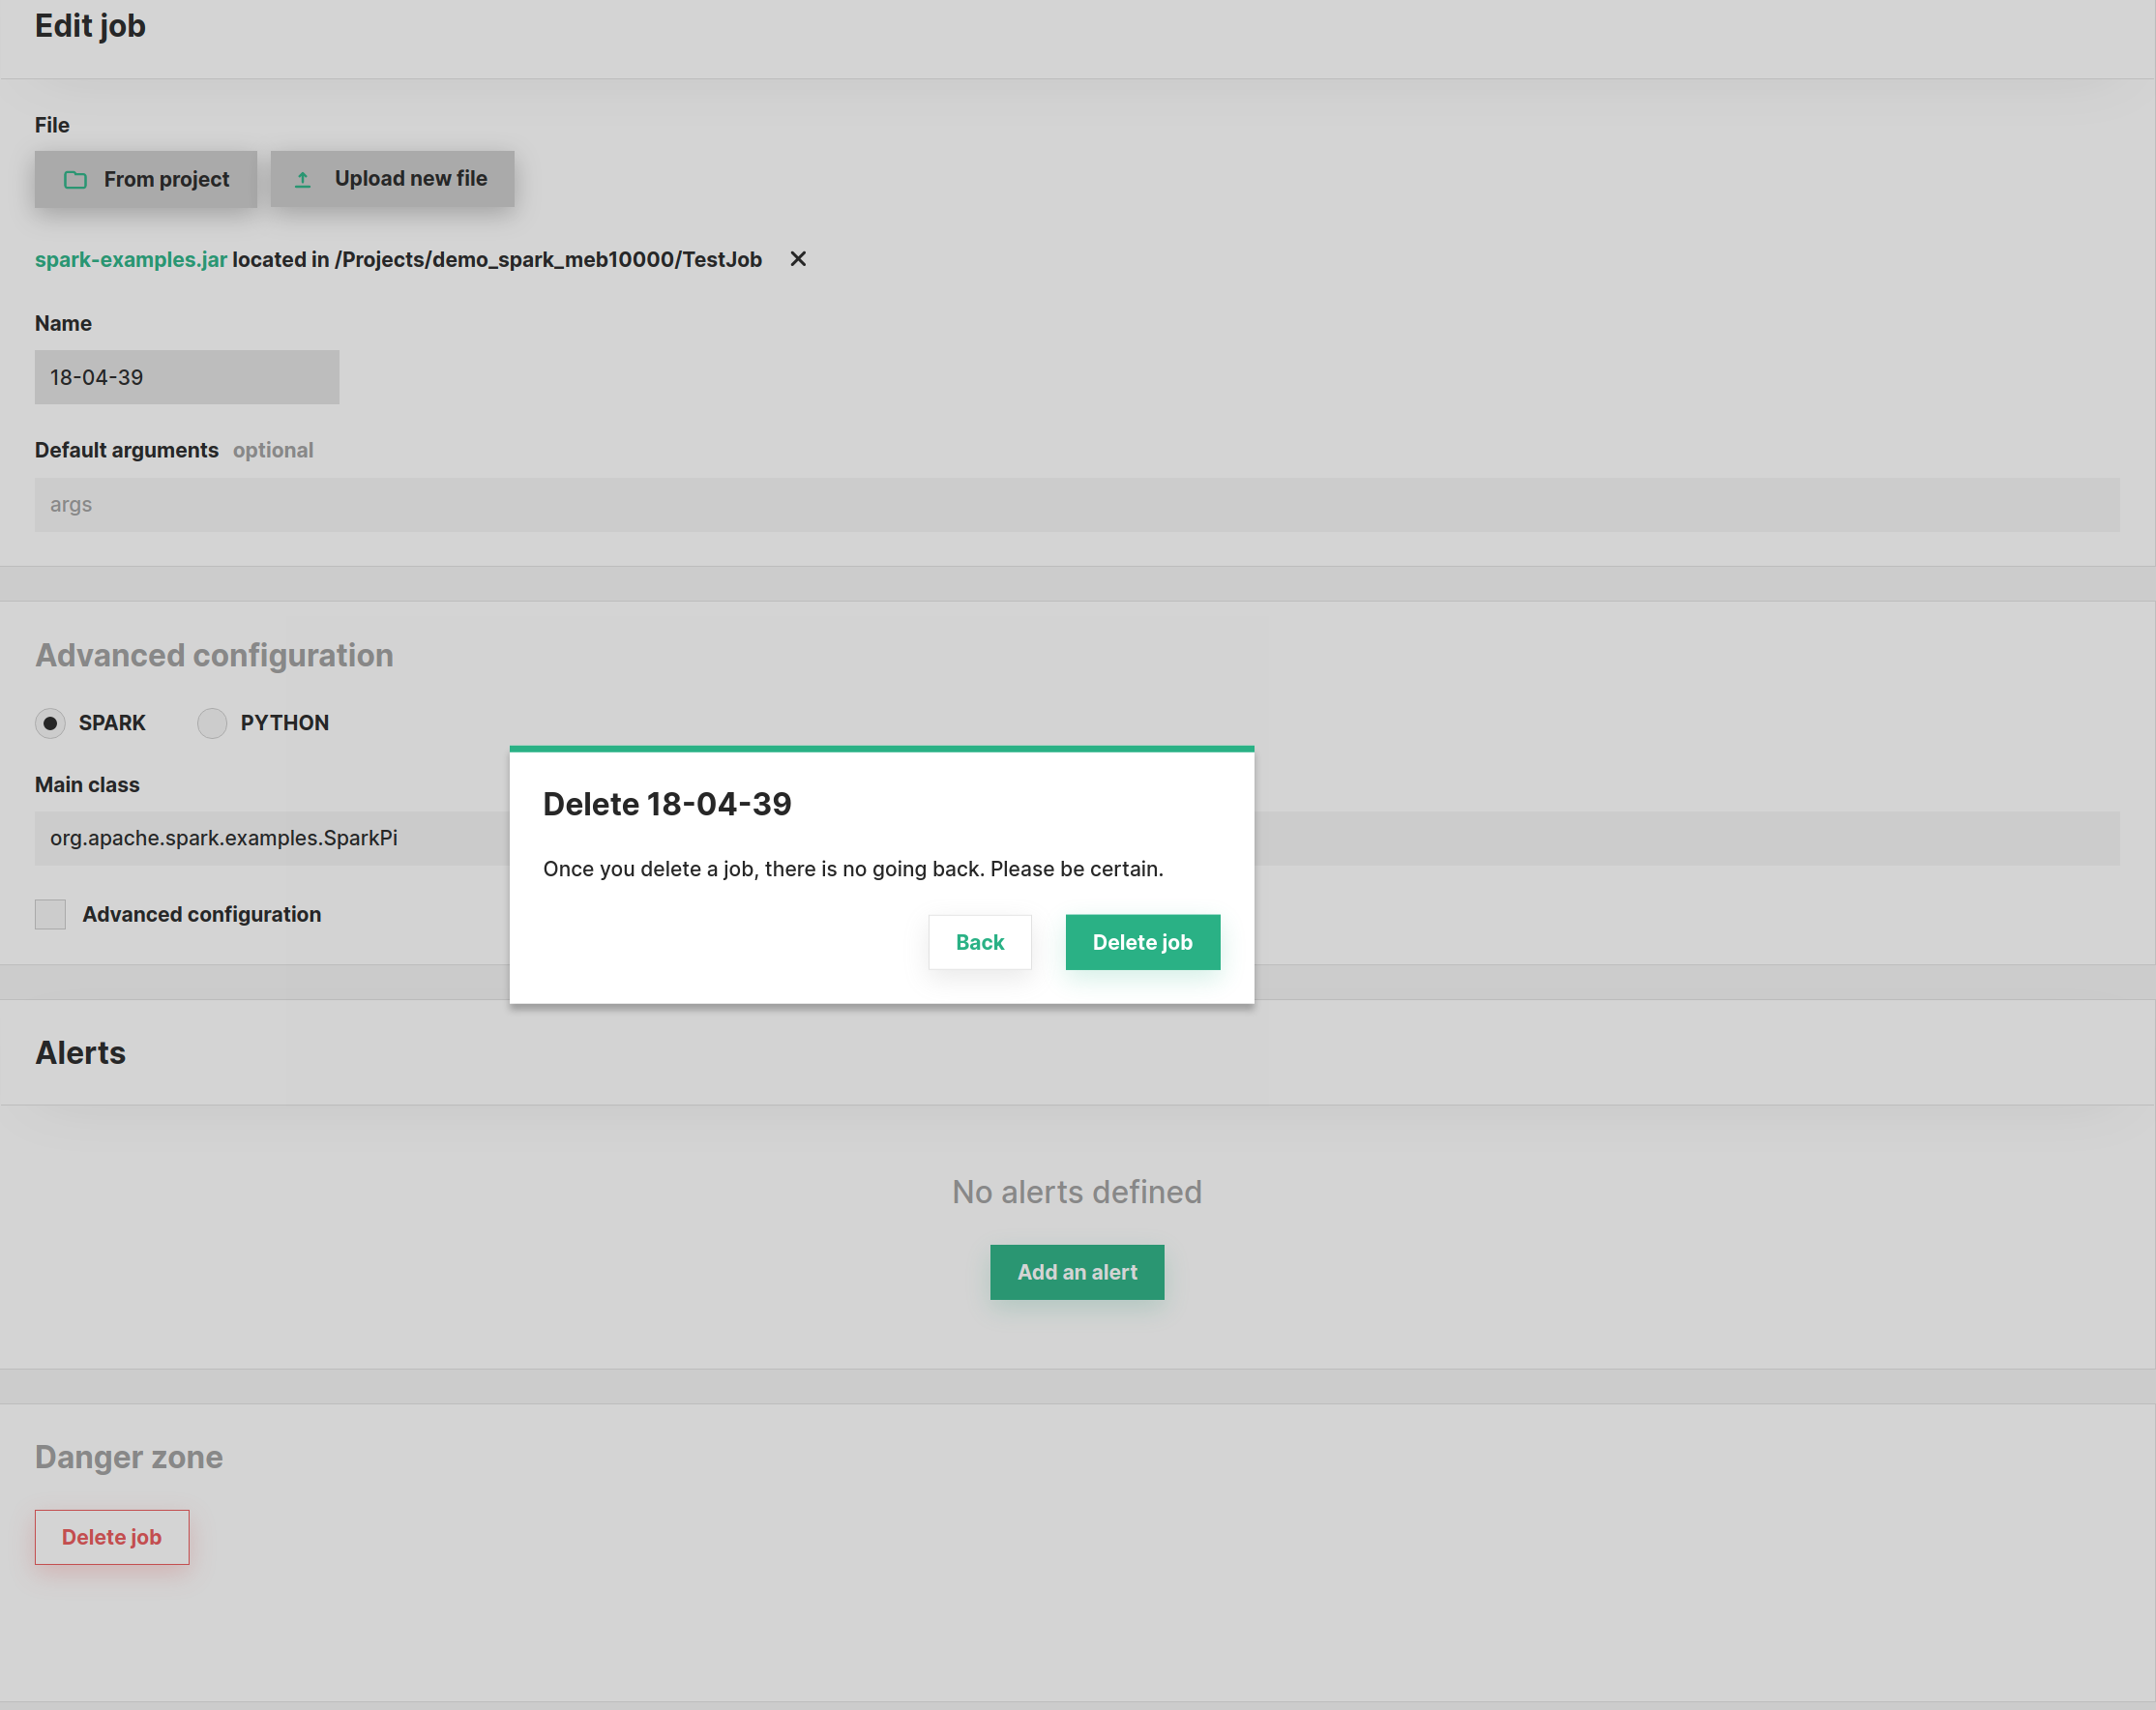The width and height of the screenshot is (2156, 1710).
Task: Click the upload arrow icon
Action: point(302,179)
